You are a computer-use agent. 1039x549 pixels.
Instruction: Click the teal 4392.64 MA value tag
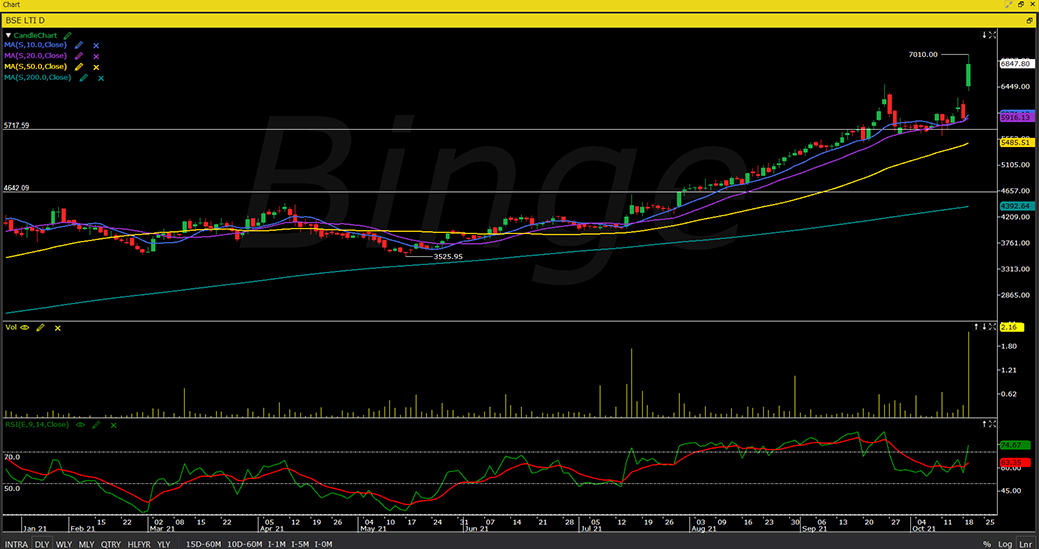[1015, 207]
